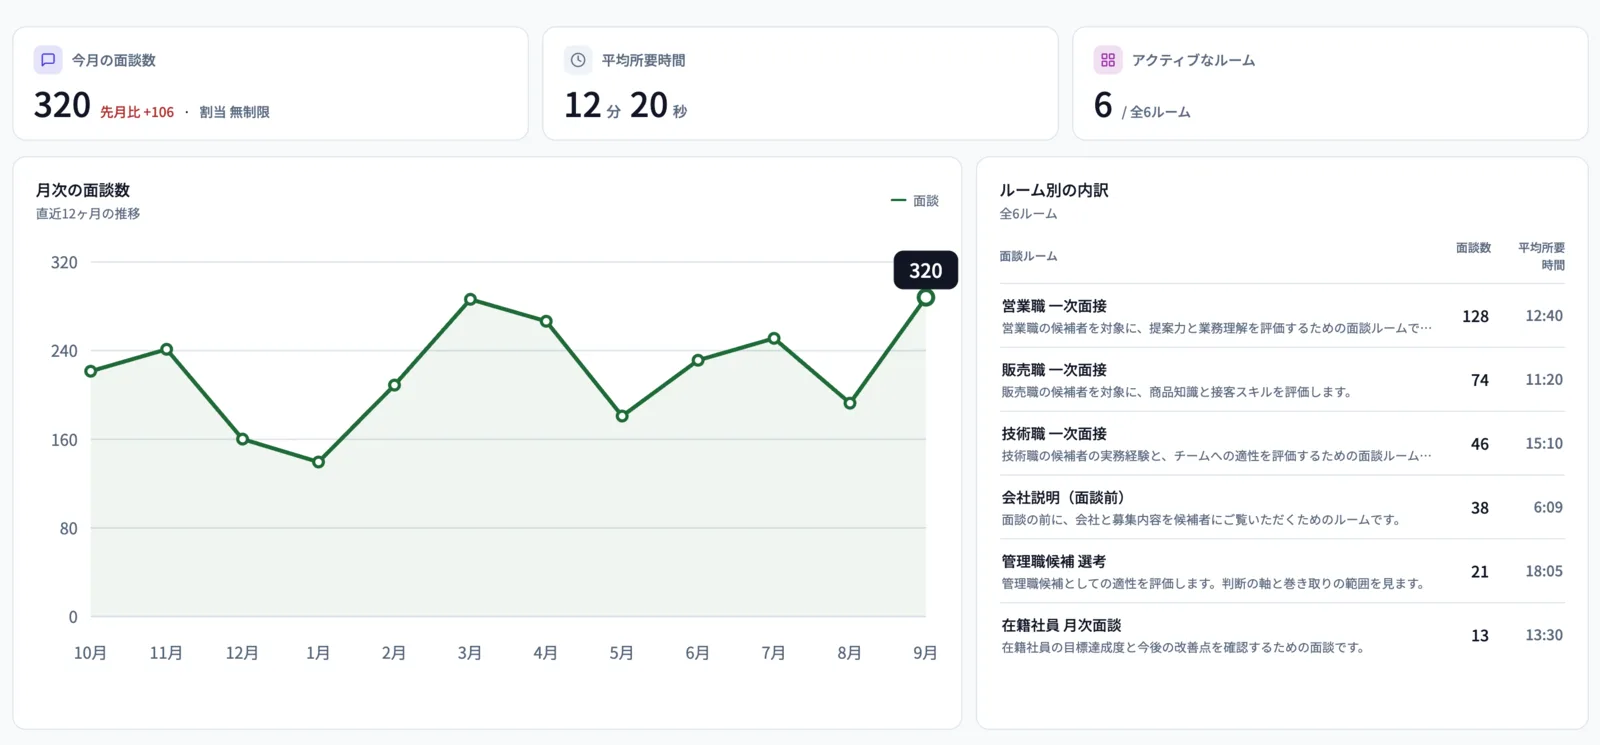Open the 技術職 一次面接 room row

[1282, 444]
